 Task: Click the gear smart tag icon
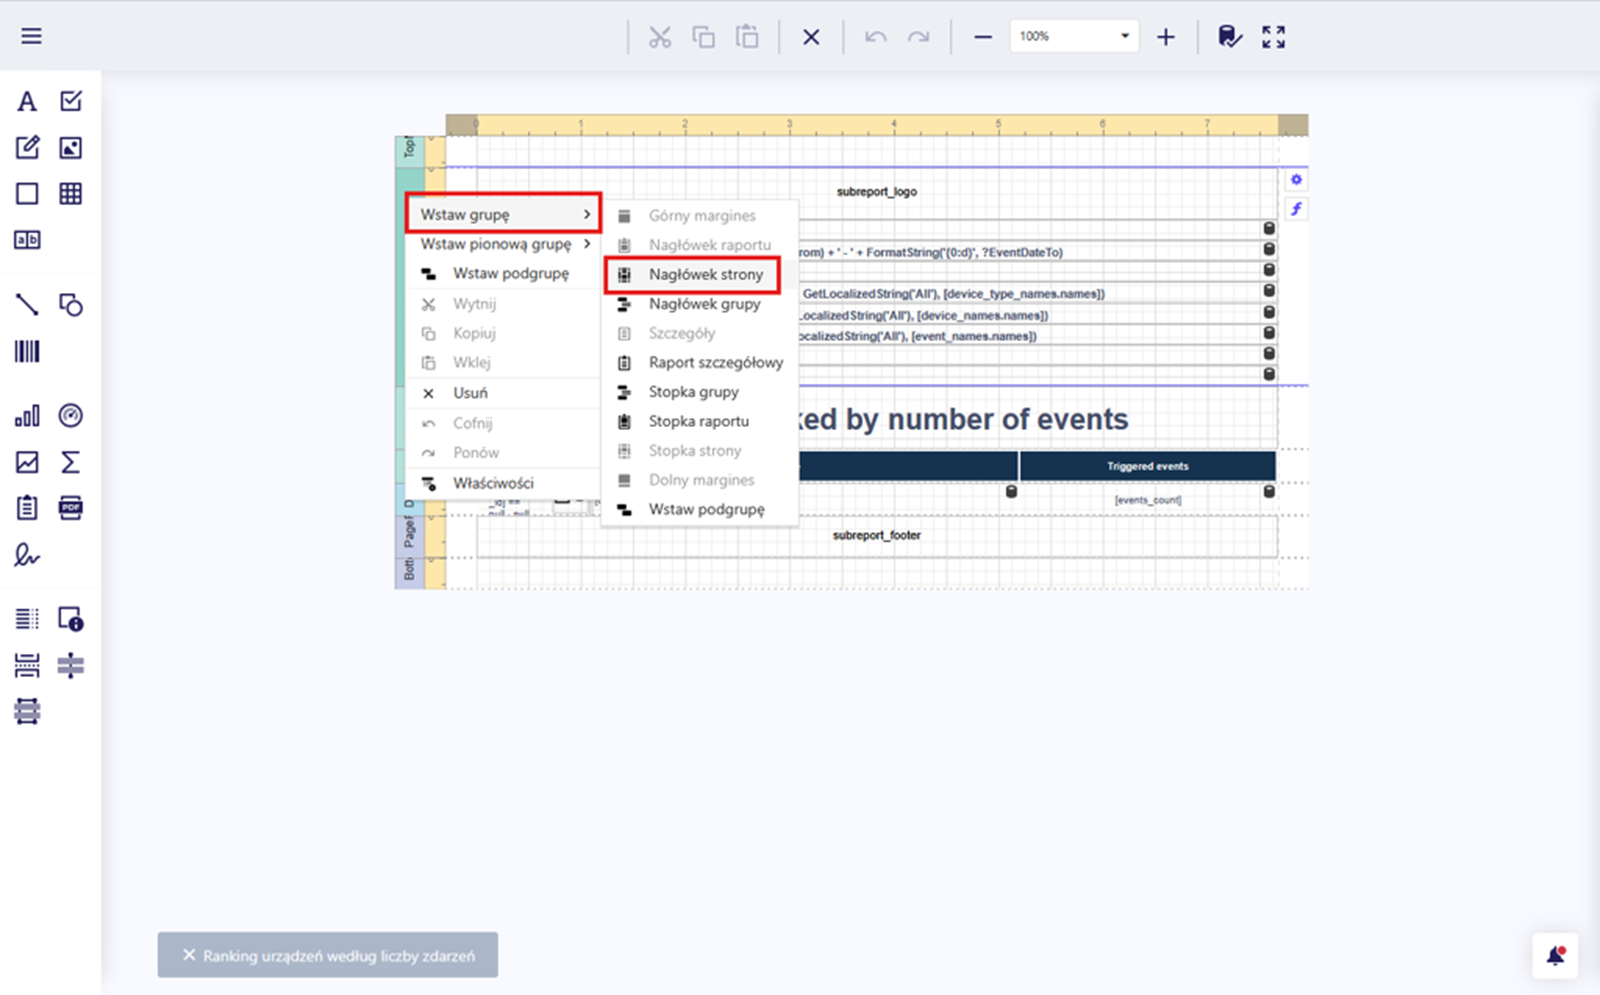click(x=1296, y=180)
